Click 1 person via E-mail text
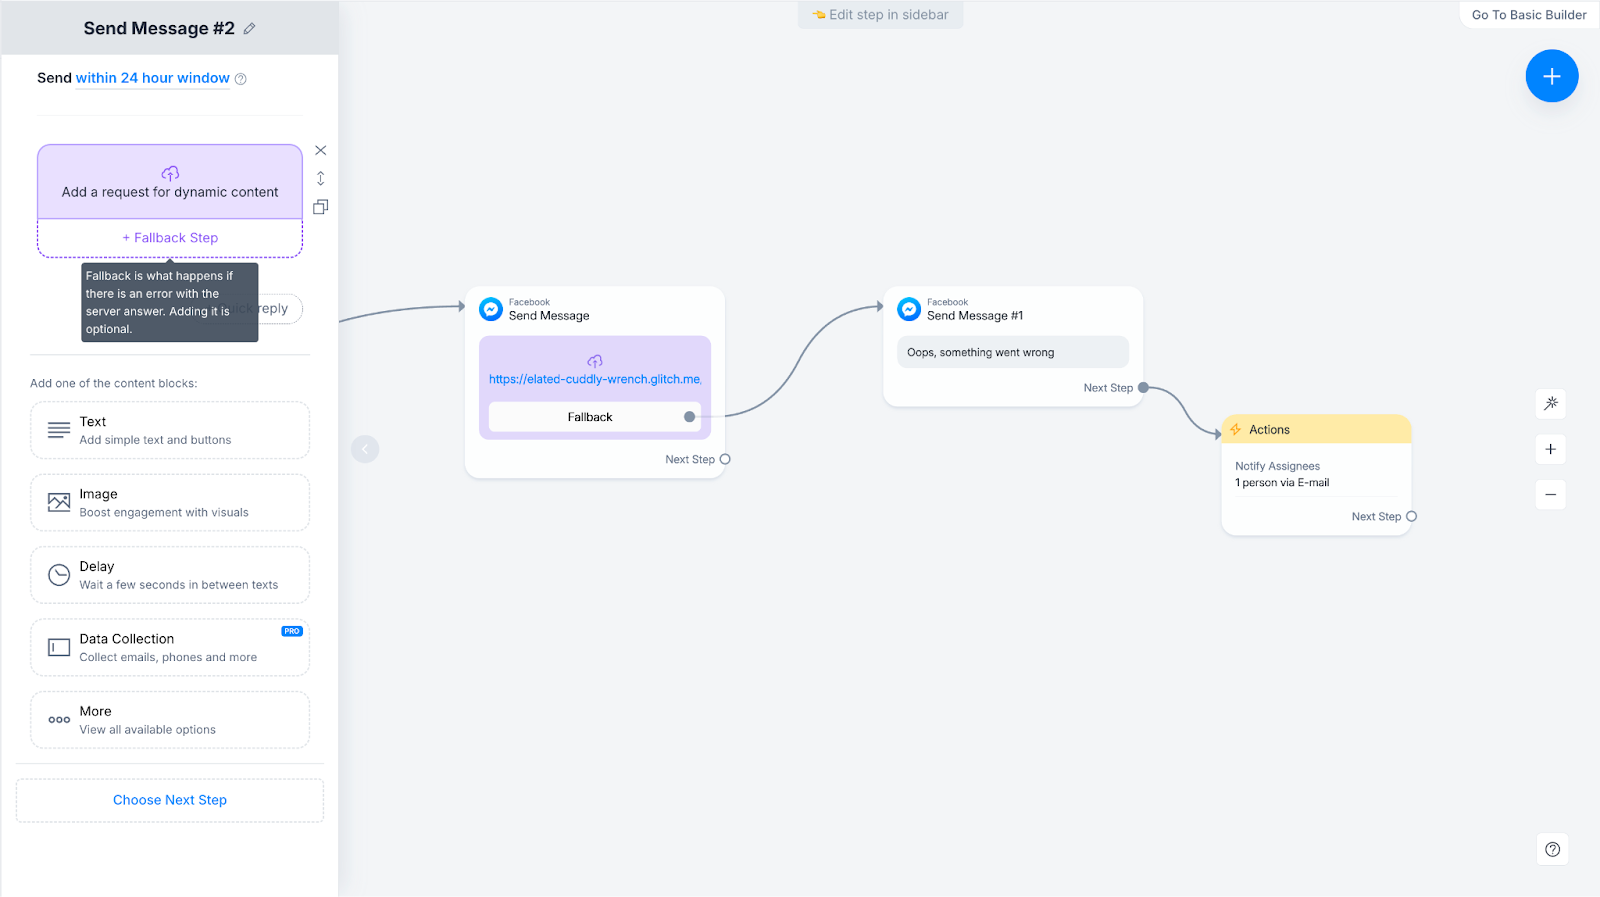This screenshot has width=1600, height=897. tap(1282, 483)
